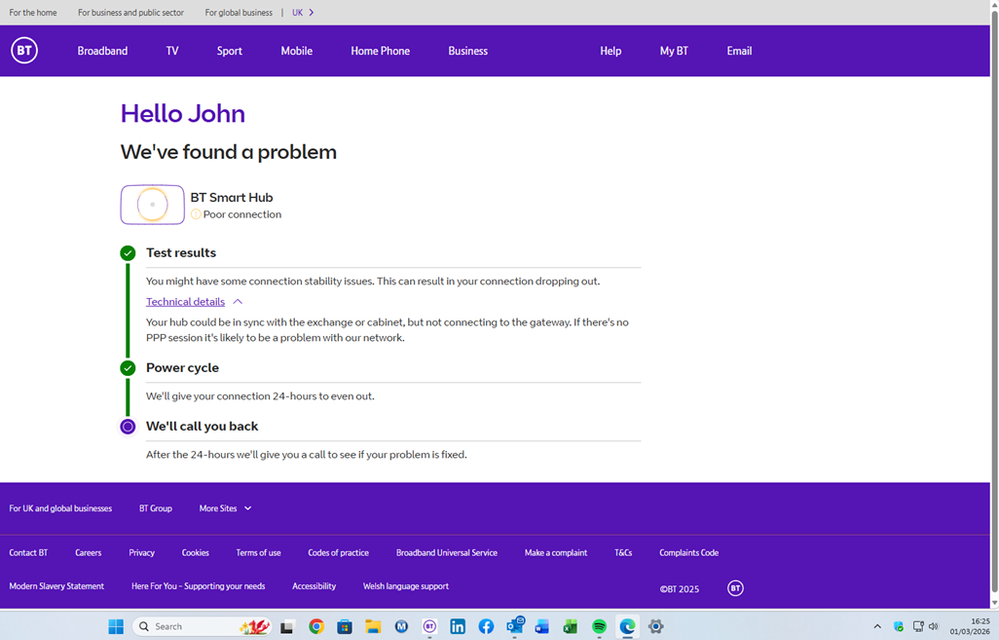Screen dimensions: 999x640
Task: Open Microsoft Excel from the taskbar
Action: point(570,627)
